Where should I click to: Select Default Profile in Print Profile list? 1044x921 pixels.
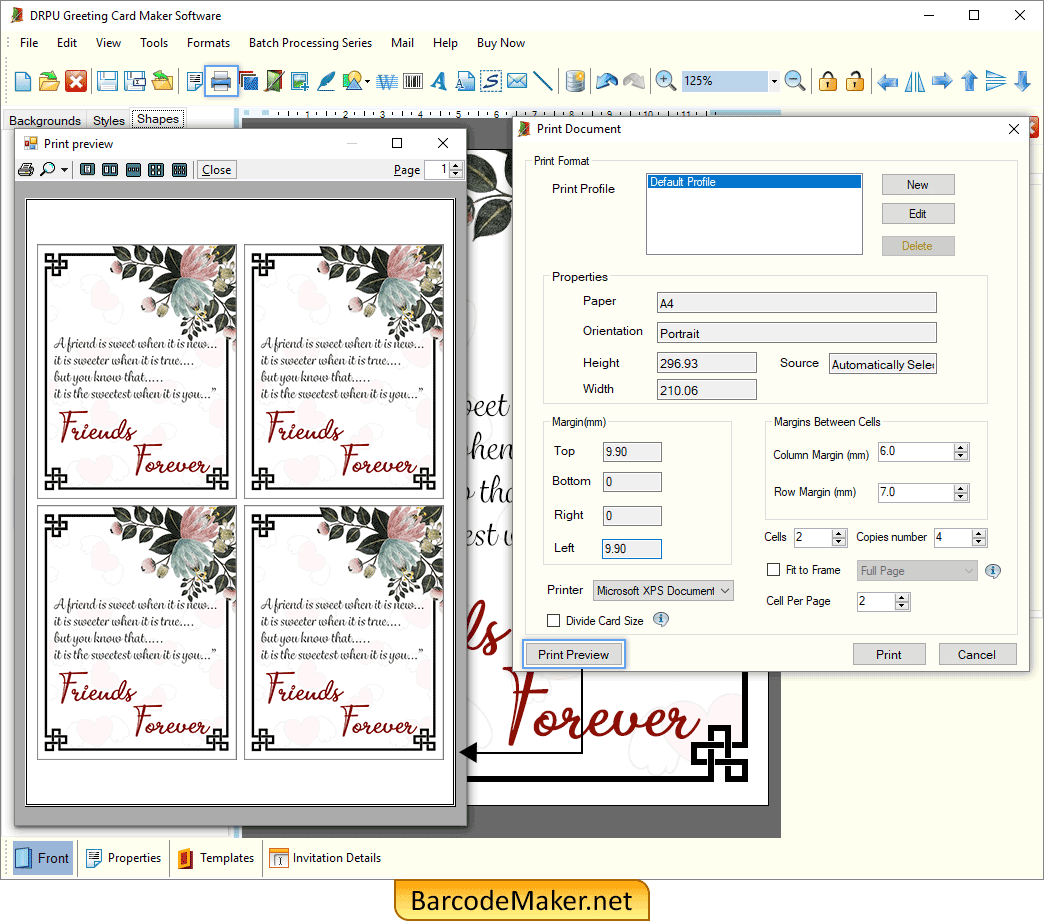point(754,182)
